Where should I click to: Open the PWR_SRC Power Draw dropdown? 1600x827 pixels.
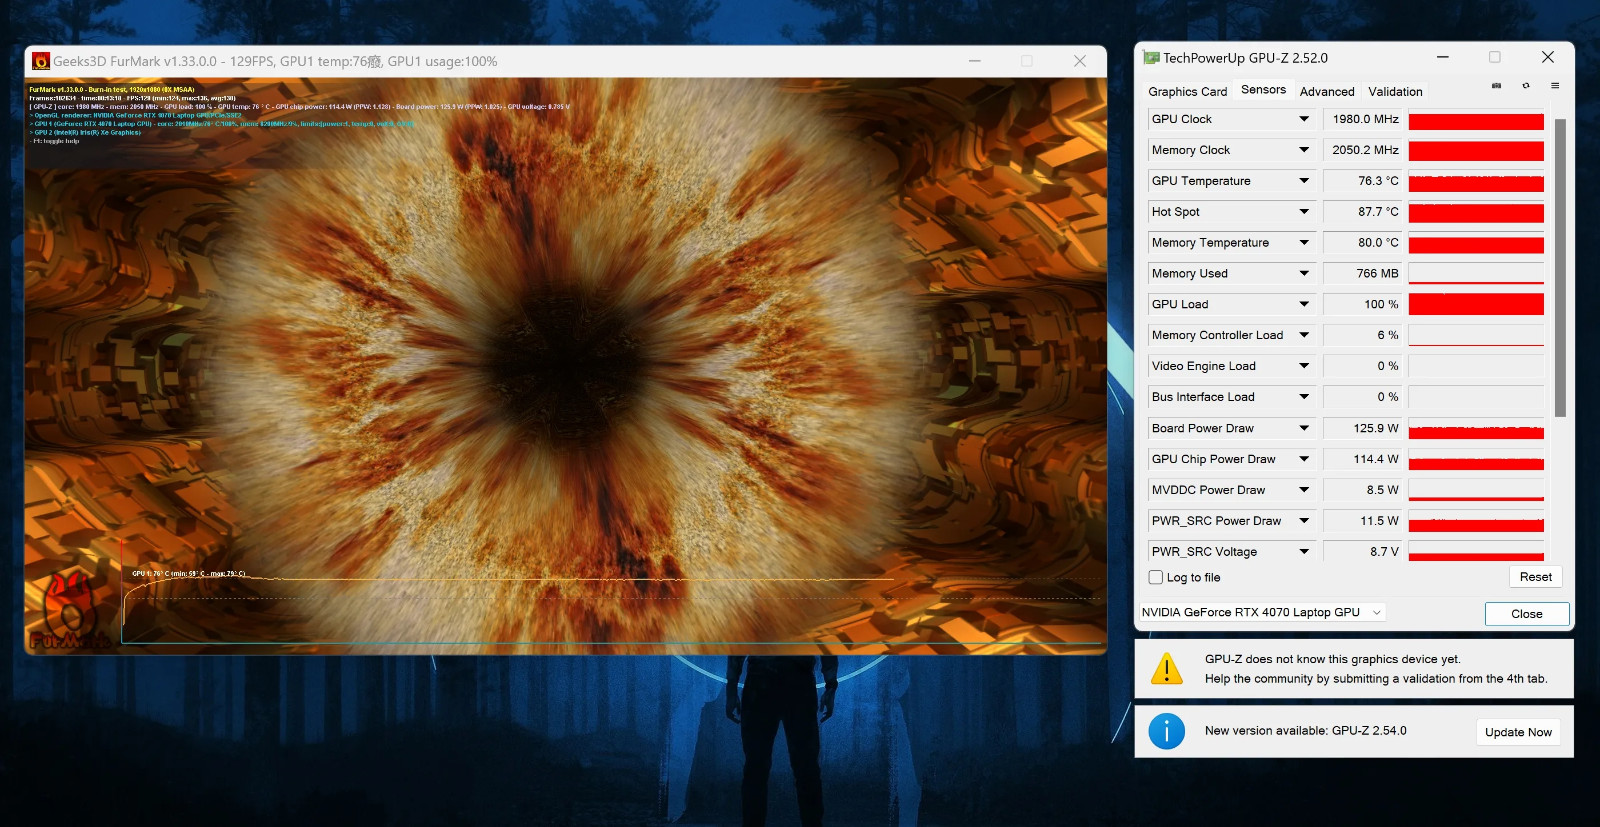(1304, 521)
